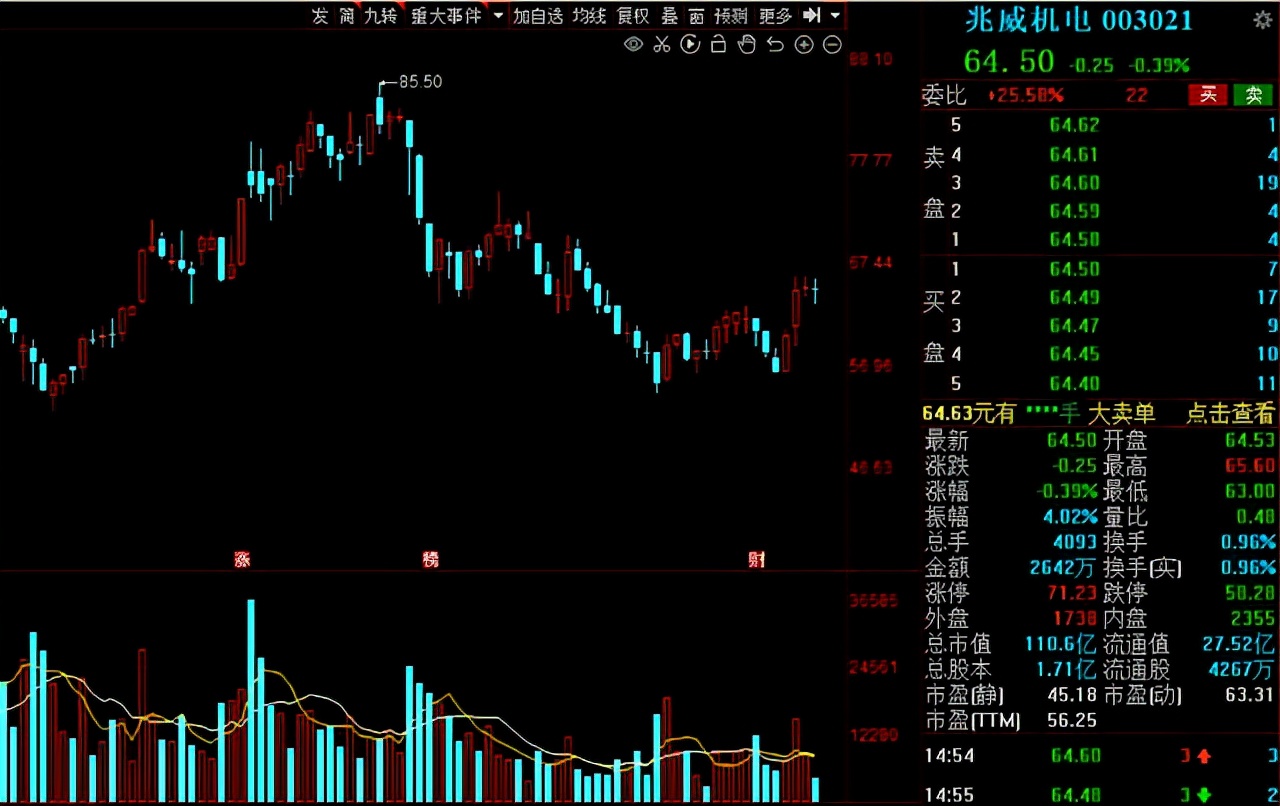
Task: Click the 大卖单 label
Action: 1121,413
